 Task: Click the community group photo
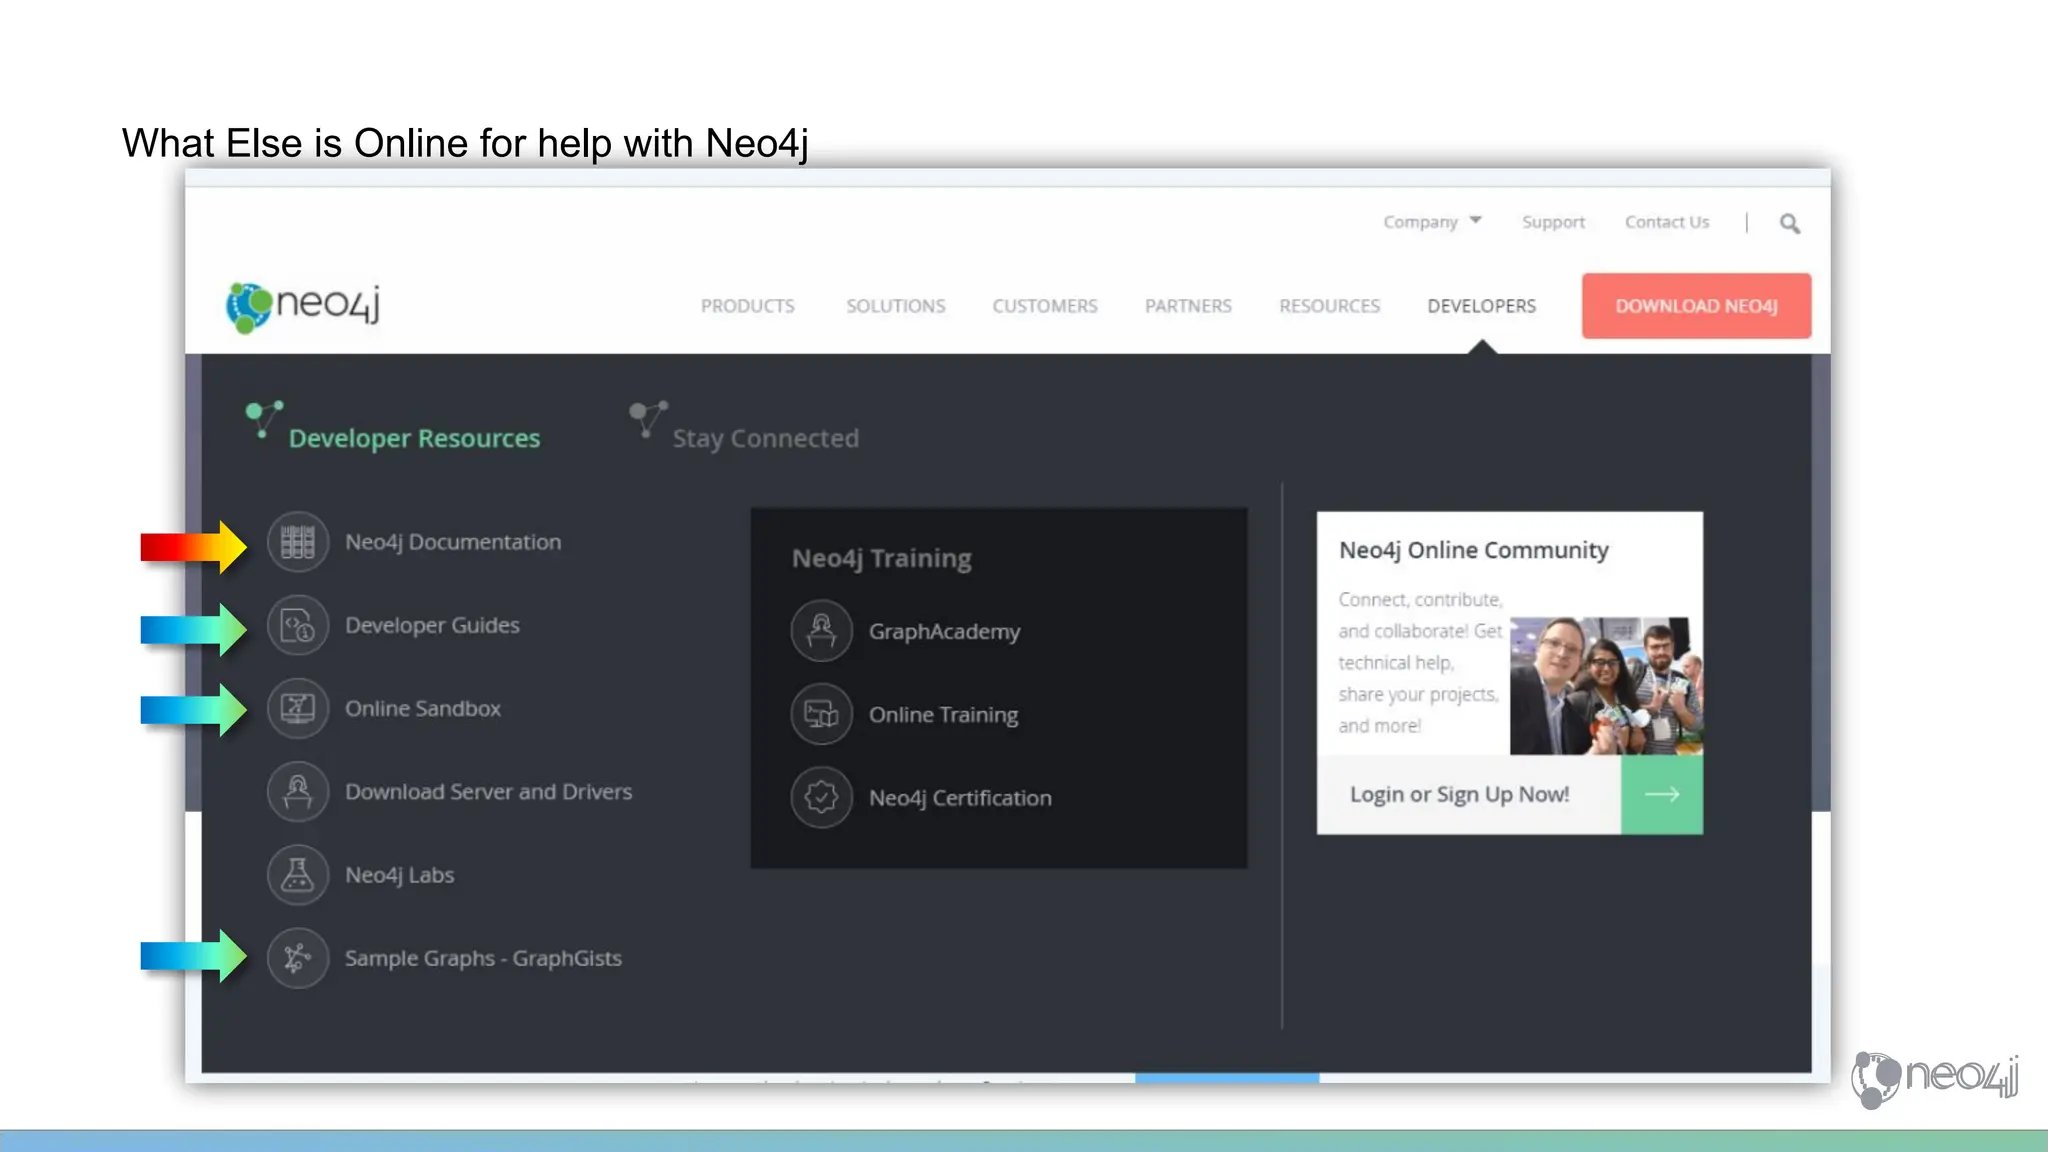coord(1606,686)
